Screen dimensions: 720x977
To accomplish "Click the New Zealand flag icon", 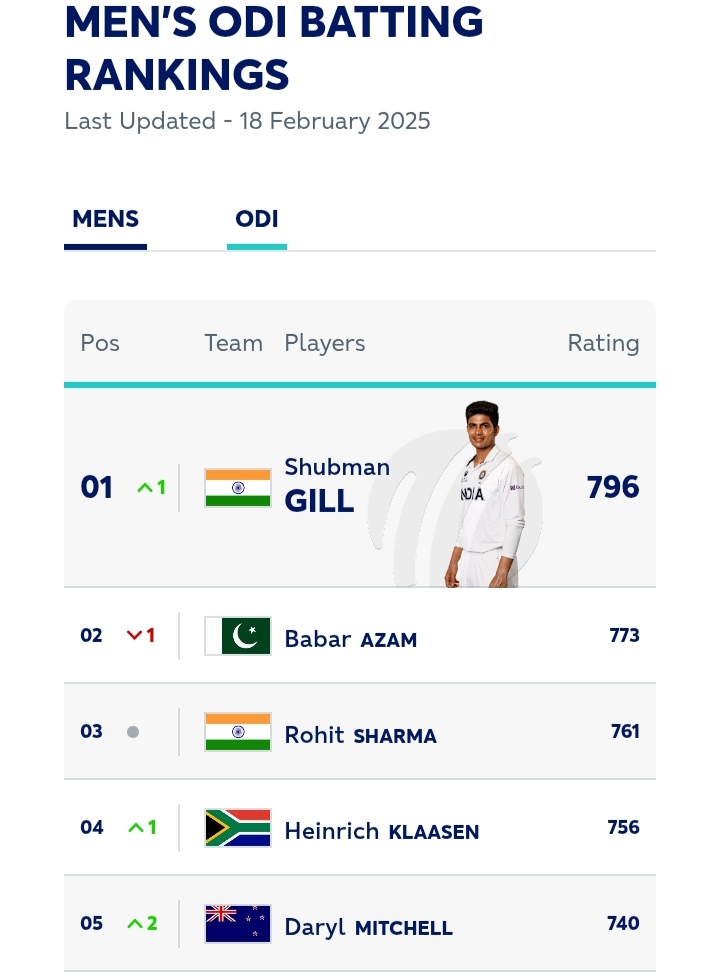I will [238, 924].
